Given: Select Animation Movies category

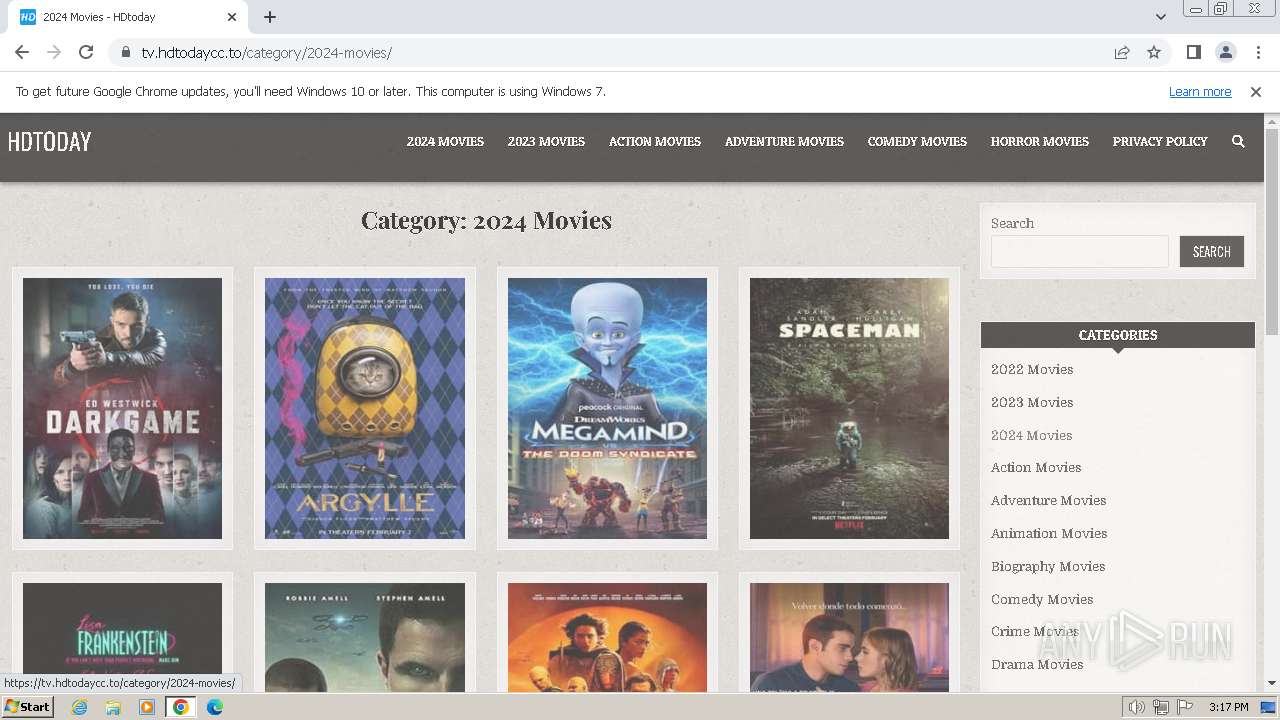Looking at the screenshot, I should pyautogui.click(x=1049, y=533).
